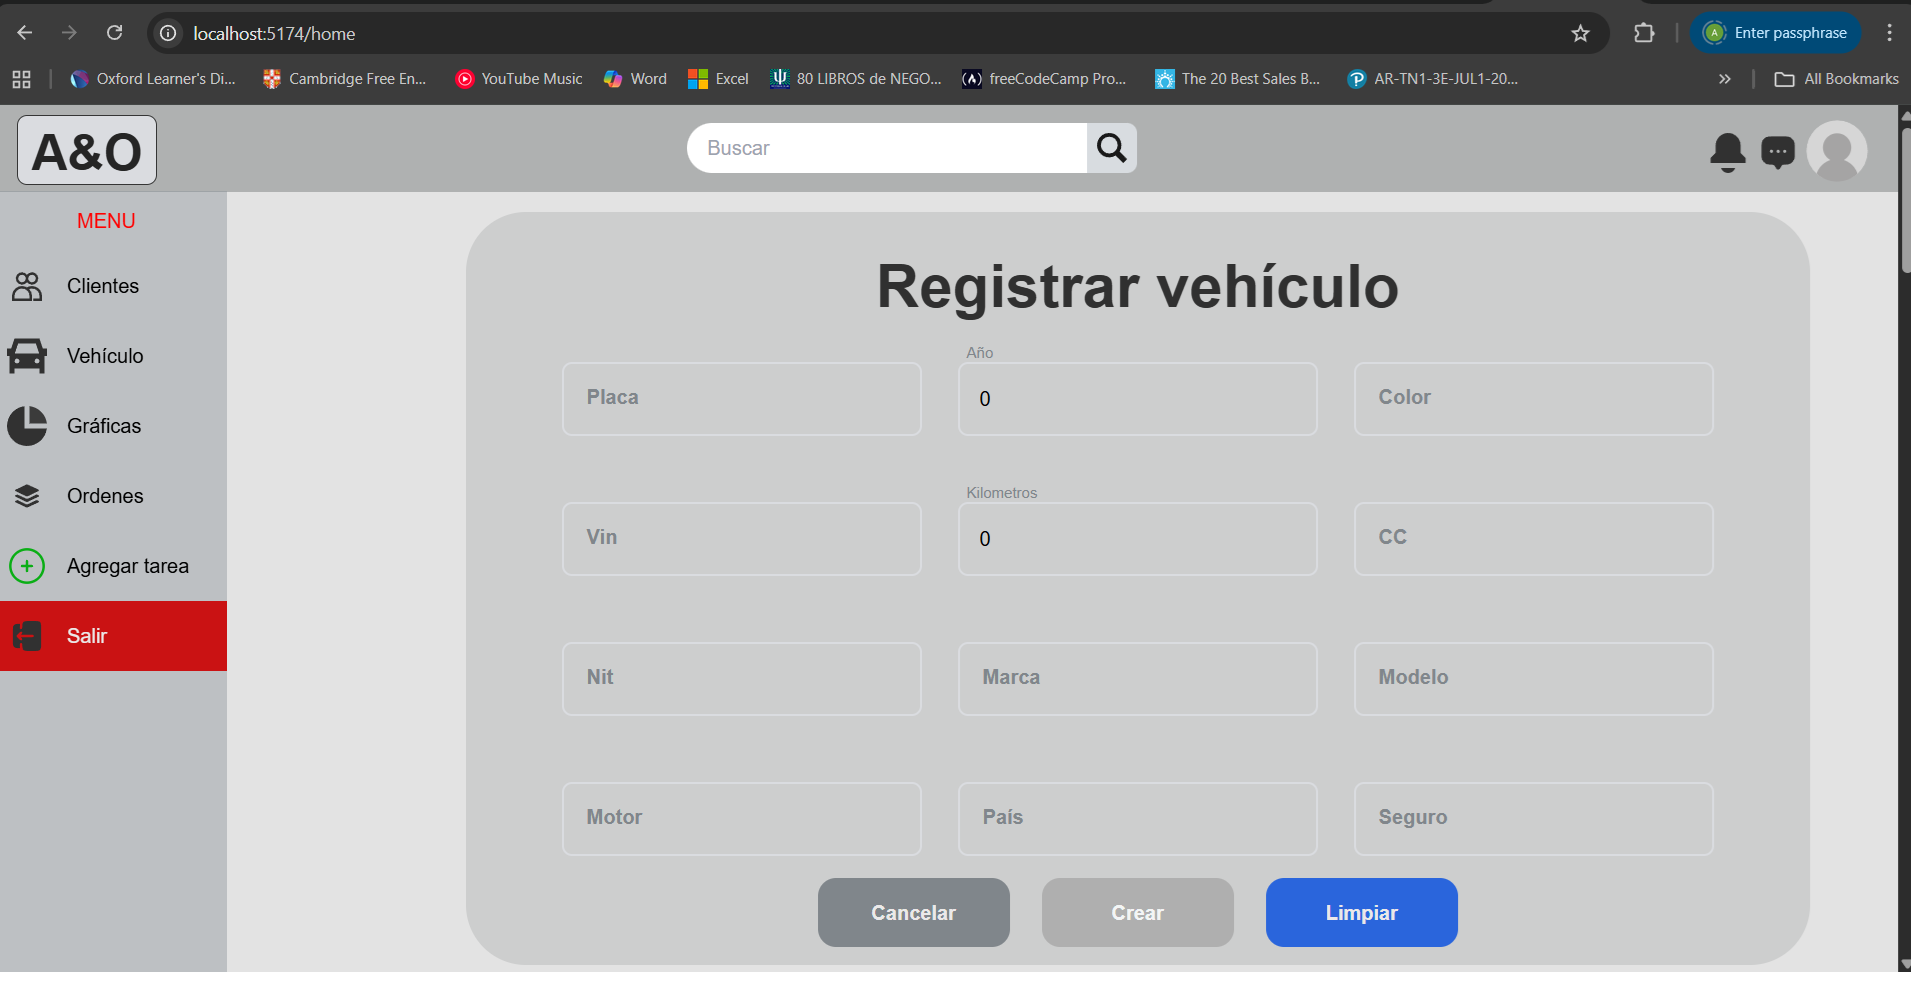Open the browser extensions puzzle menu
The height and width of the screenshot is (984, 1911).
point(1643,33)
